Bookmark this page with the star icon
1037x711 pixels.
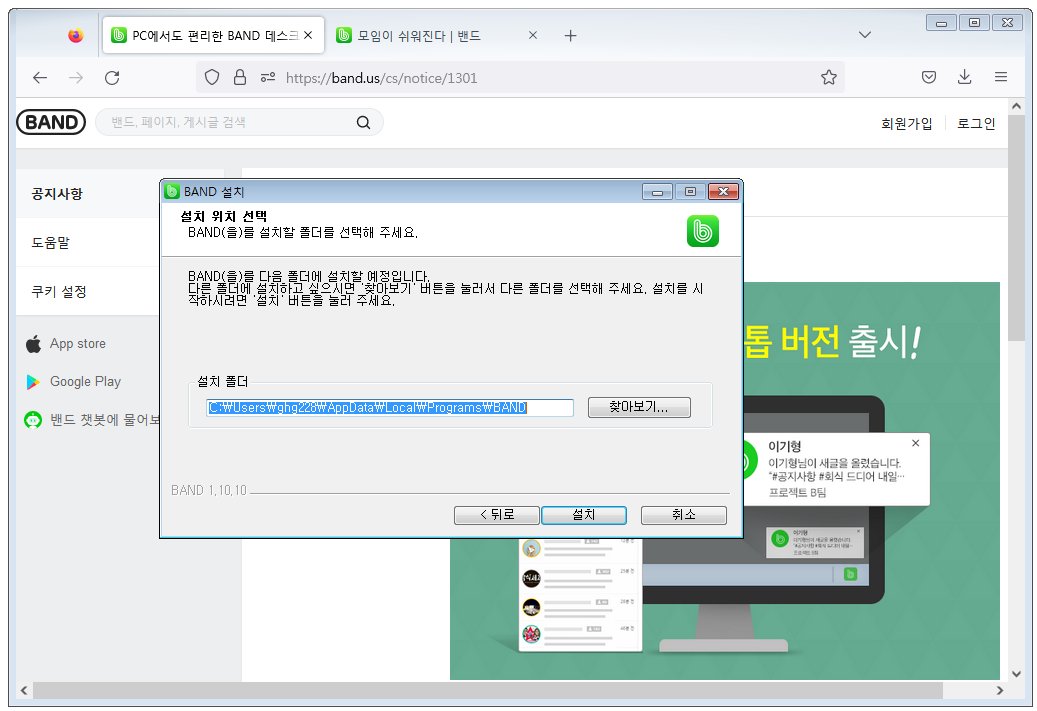click(x=829, y=77)
